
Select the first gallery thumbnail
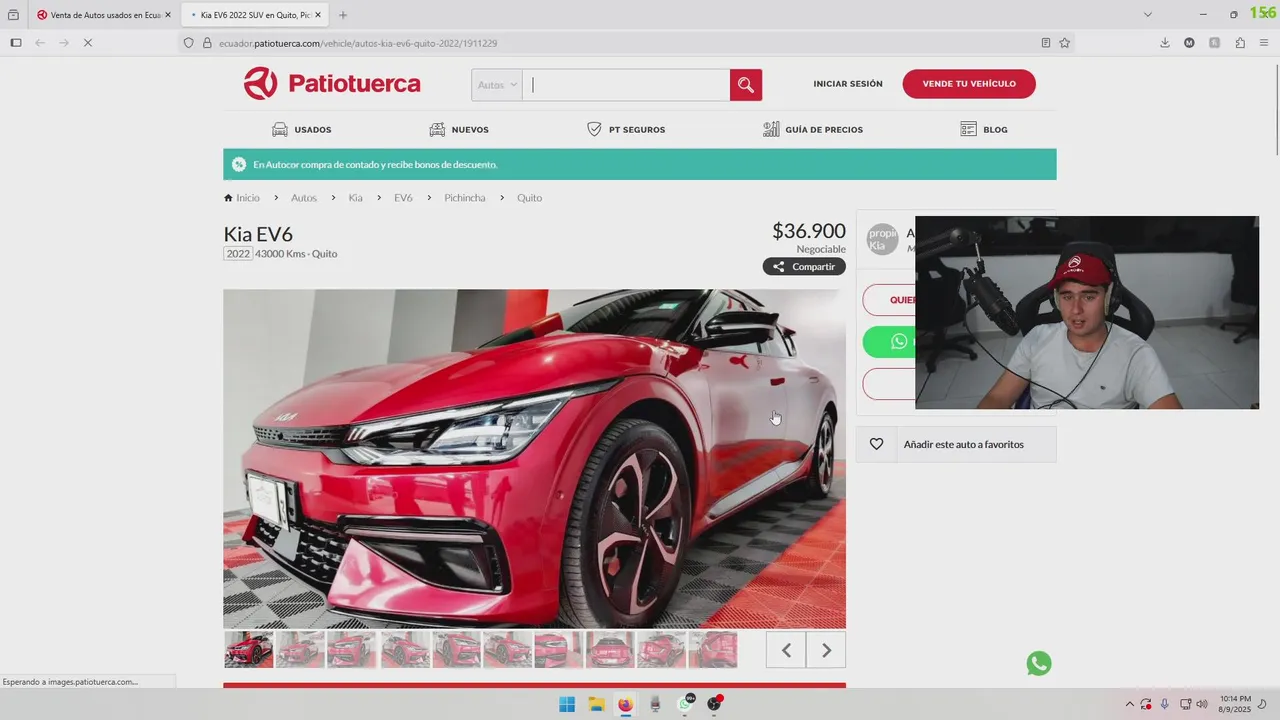249,650
